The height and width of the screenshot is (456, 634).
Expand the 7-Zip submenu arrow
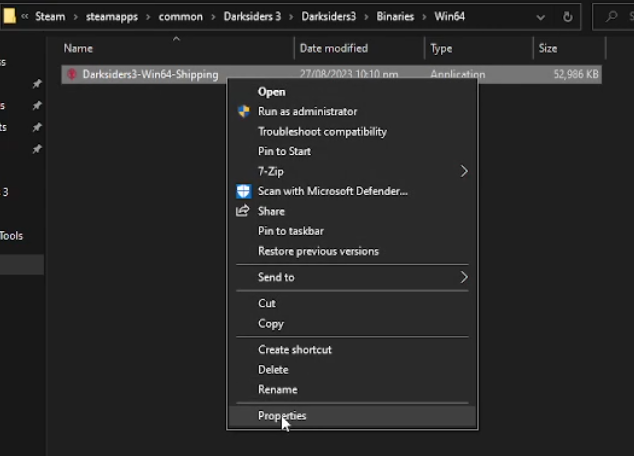coord(464,171)
